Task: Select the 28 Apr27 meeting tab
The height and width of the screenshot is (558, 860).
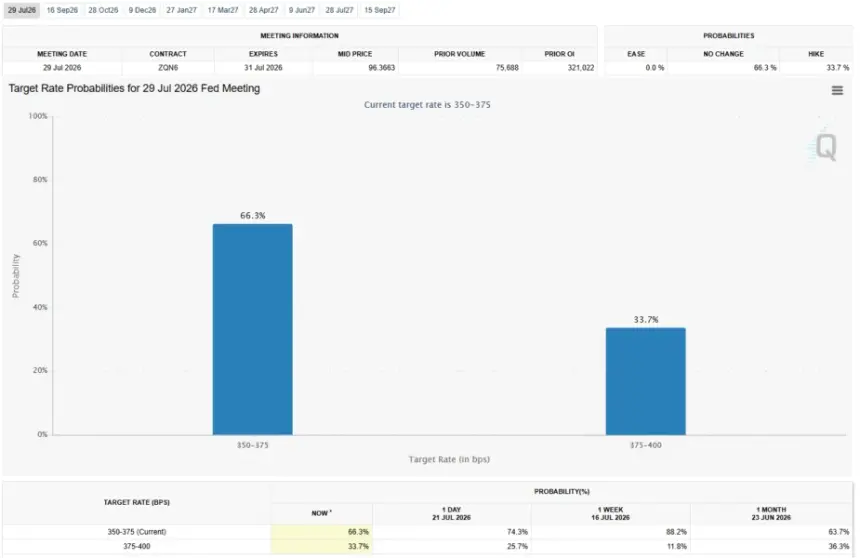Action: click(x=263, y=10)
